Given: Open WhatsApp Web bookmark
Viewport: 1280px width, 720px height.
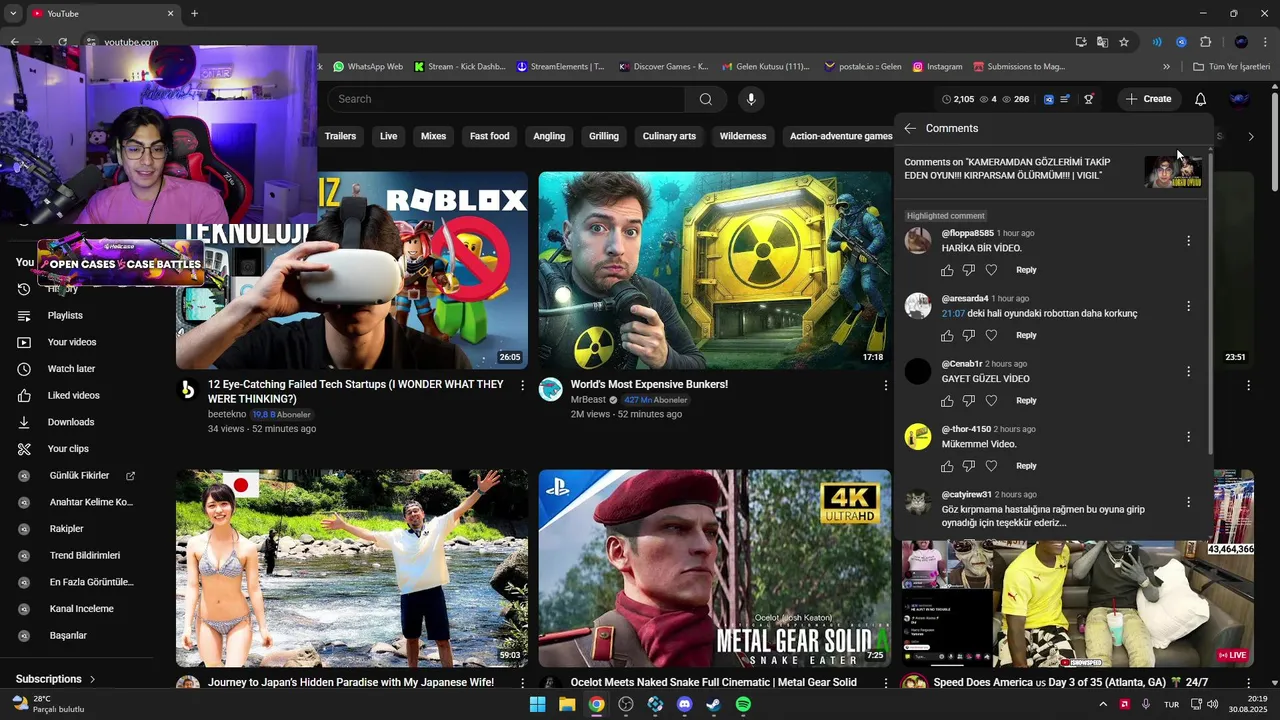Looking at the screenshot, I should [x=367, y=67].
